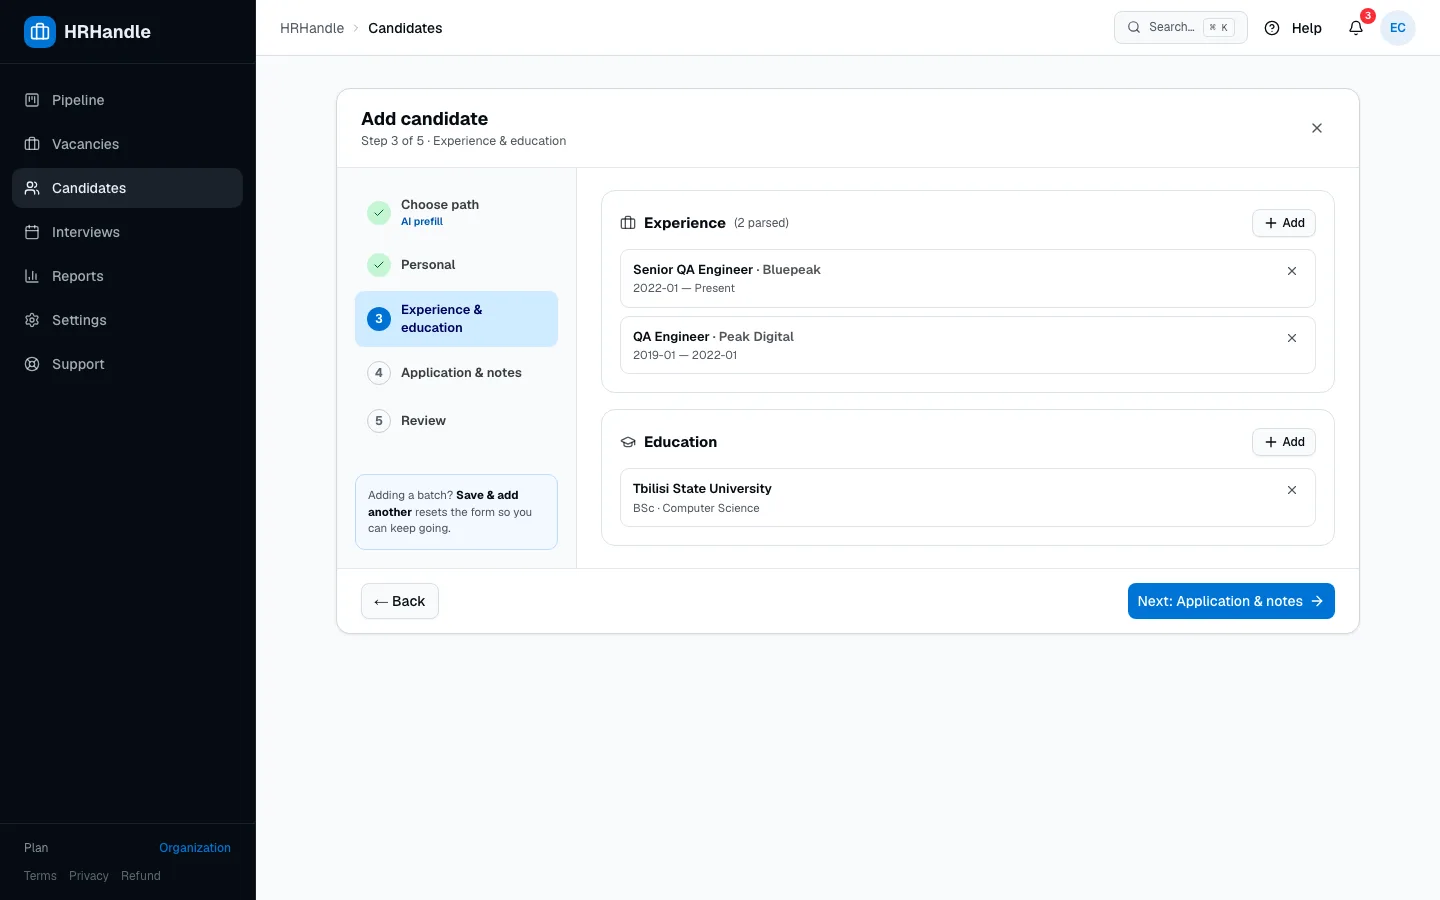Click the Experience briefcase icon
The image size is (1440, 900).
[x=628, y=223]
